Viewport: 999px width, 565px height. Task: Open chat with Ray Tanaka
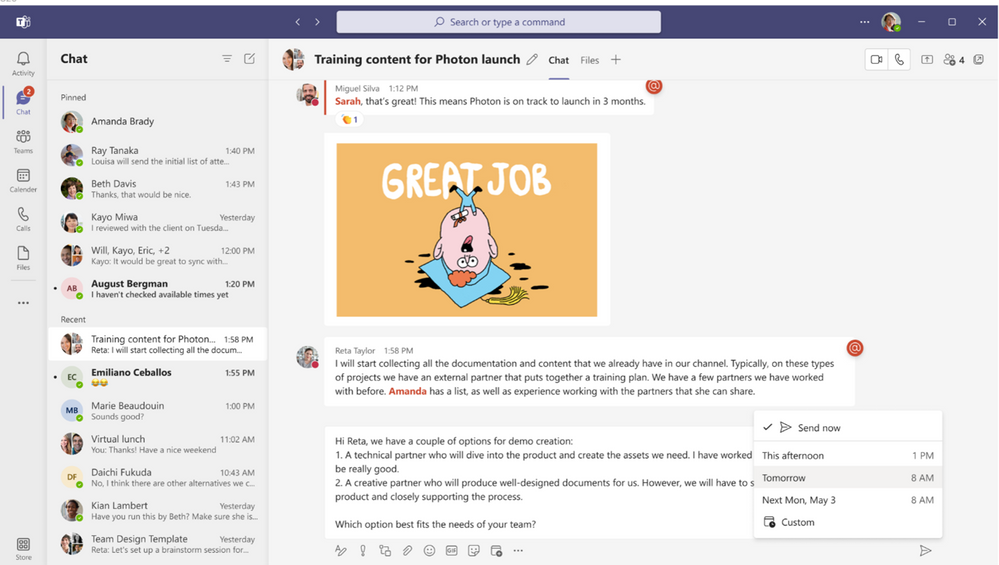pos(157,155)
